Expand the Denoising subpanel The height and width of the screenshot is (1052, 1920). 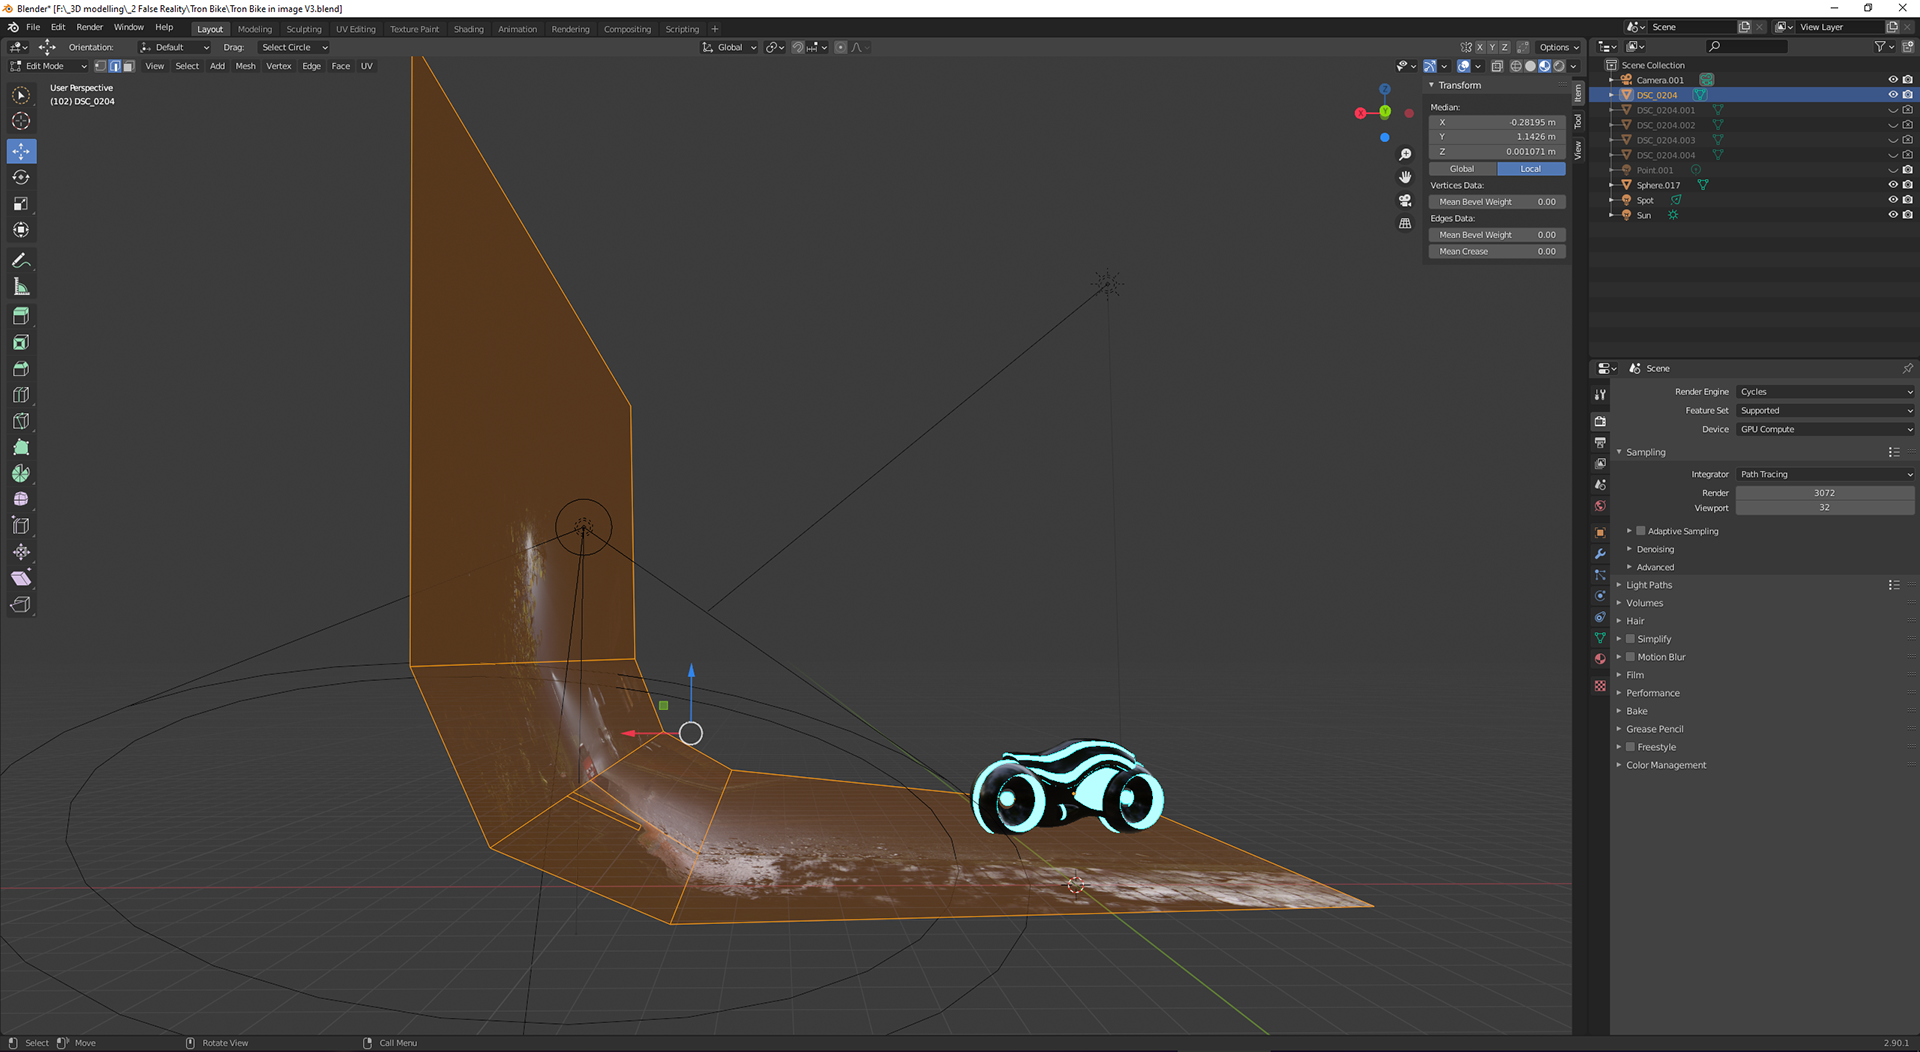pyautogui.click(x=1655, y=549)
